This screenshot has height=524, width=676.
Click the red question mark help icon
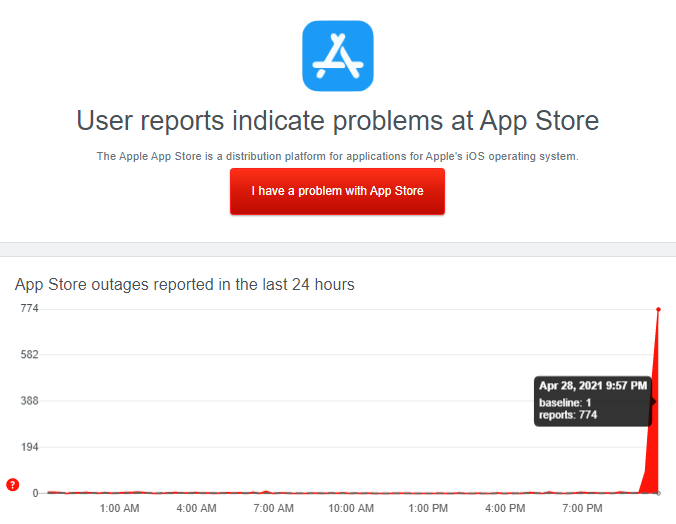tap(13, 485)
